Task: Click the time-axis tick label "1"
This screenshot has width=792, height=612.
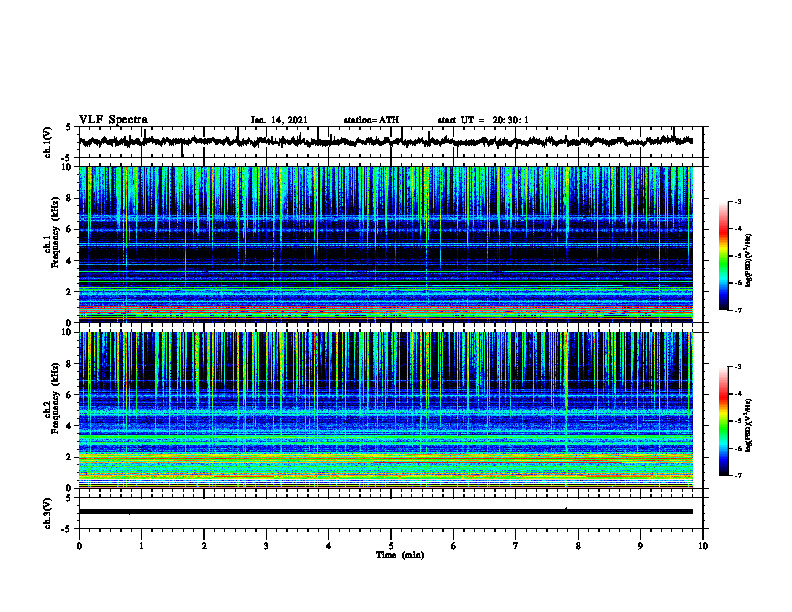Action: click(x=141, y=546)
